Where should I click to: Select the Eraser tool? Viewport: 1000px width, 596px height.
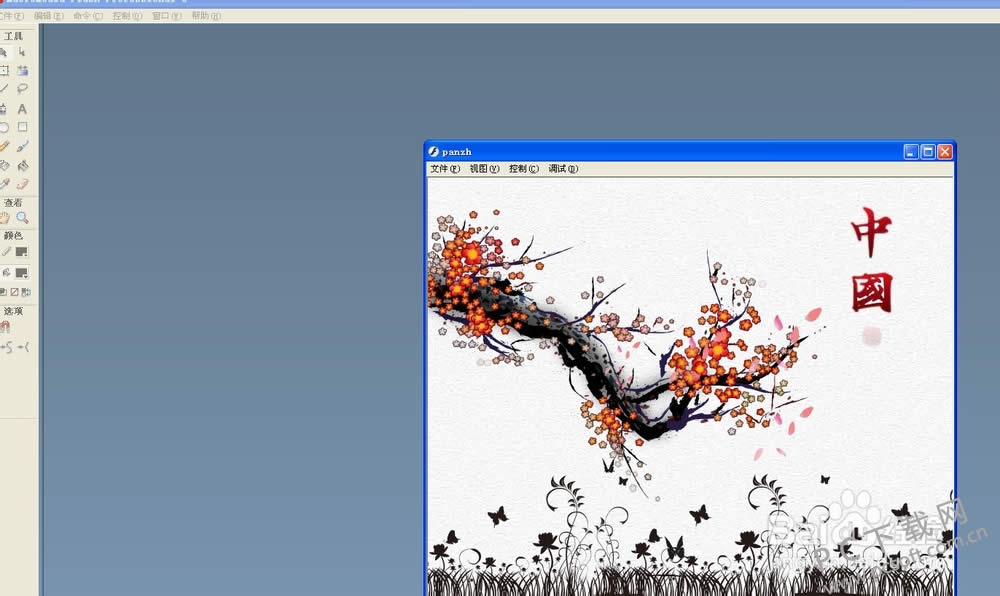[x=22, y=184]
